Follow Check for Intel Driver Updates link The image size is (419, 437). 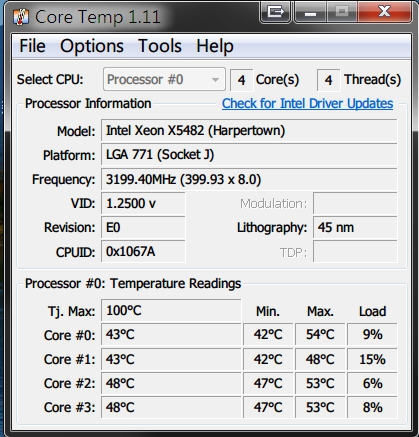[307, 104]
